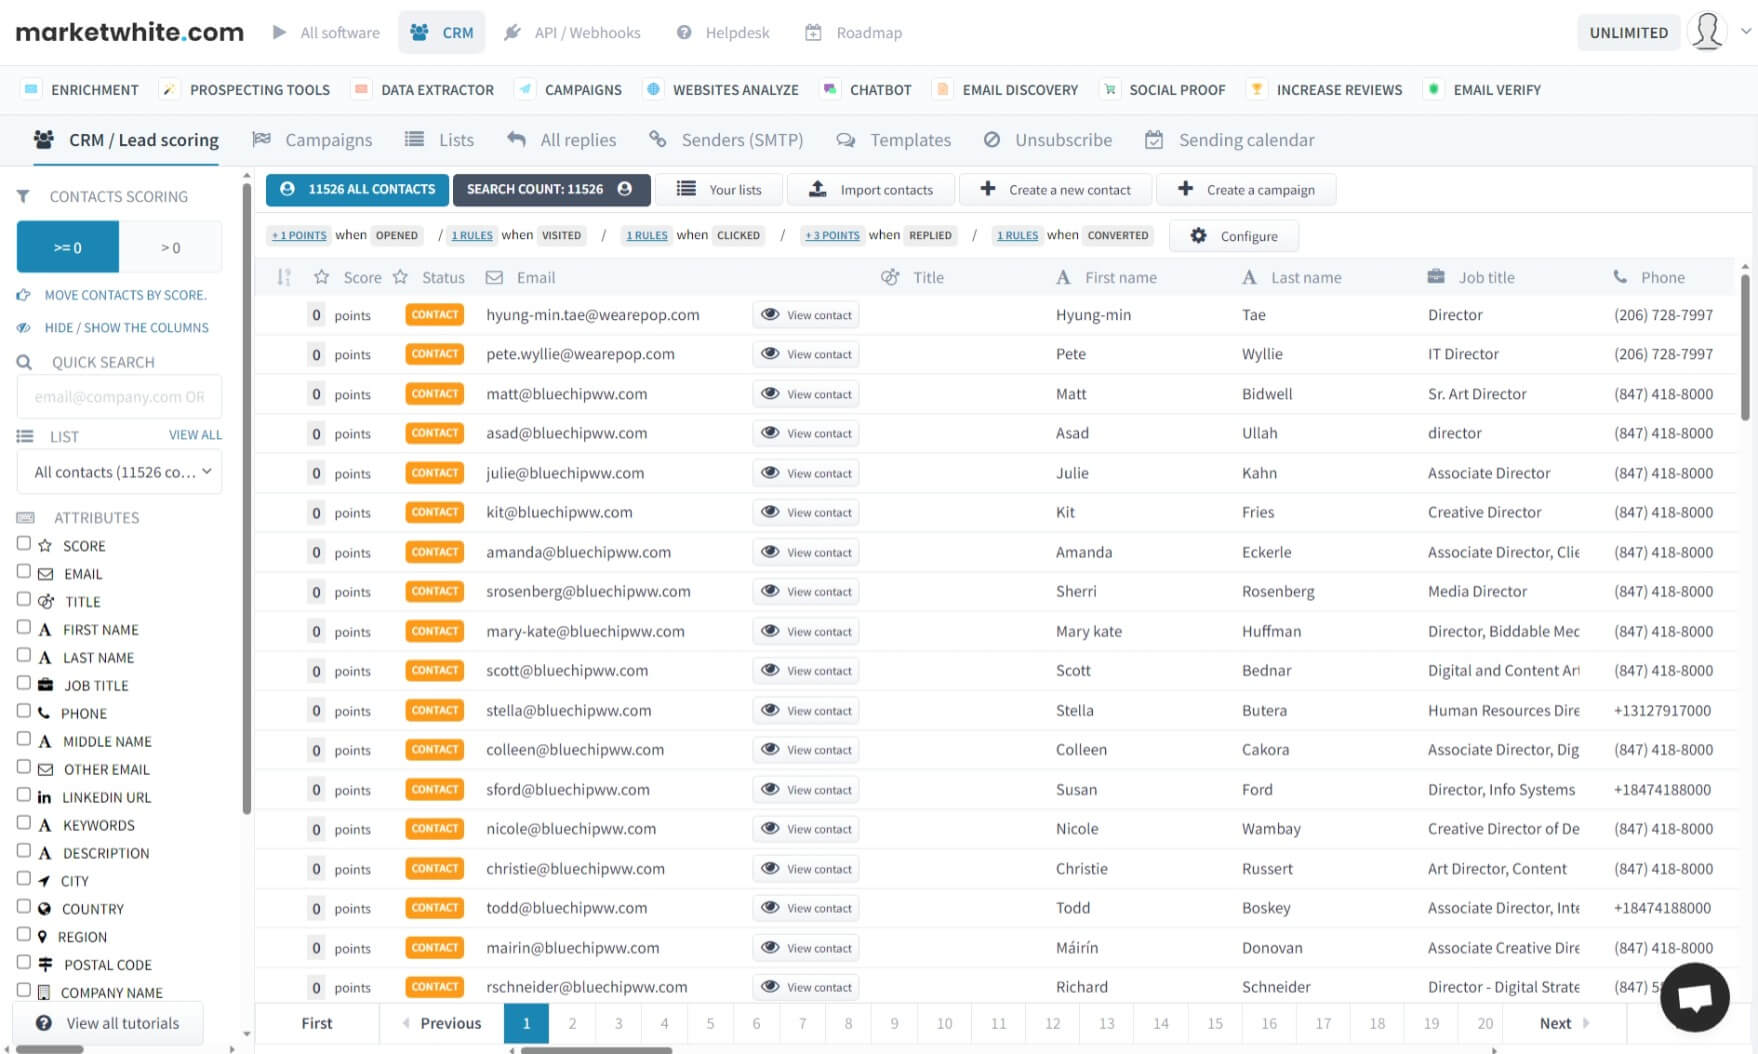The width and height of the screenshot is (1758, 1054).
Task: Type in the quick search email field
Action: (119, 397)
